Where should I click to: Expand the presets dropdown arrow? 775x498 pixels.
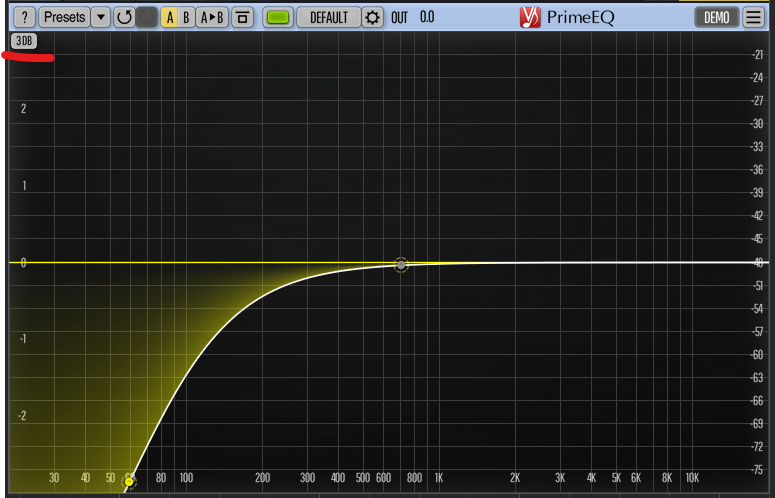[101, 17]
